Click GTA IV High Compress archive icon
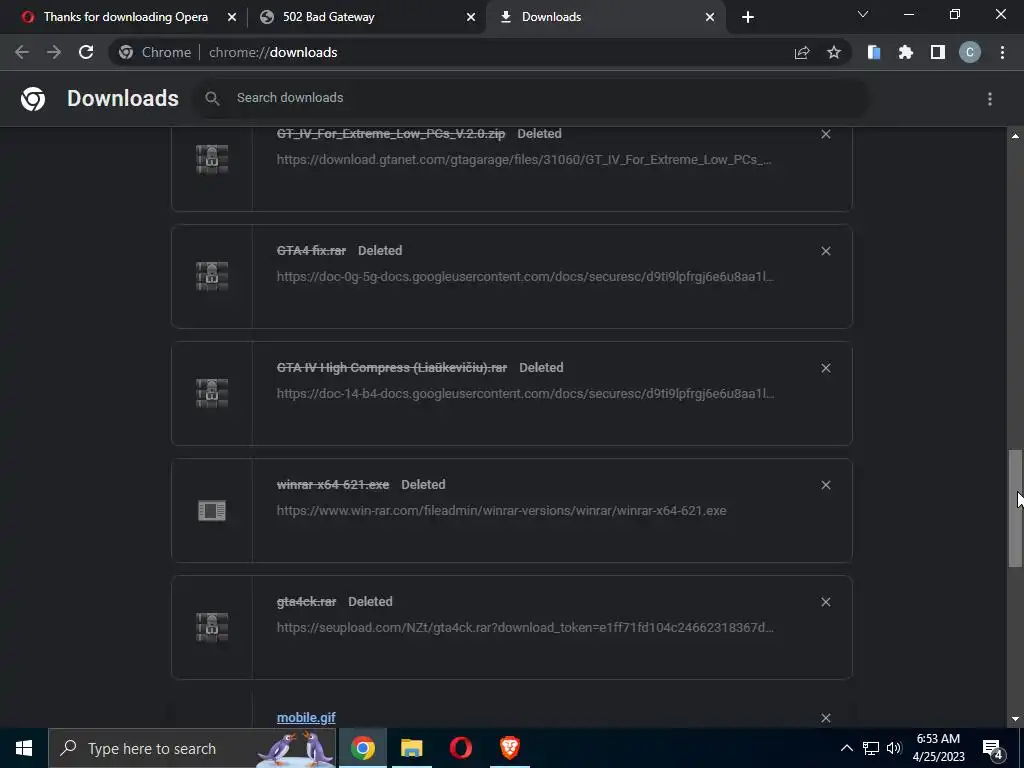1024x768 pixels. [212, 393]
